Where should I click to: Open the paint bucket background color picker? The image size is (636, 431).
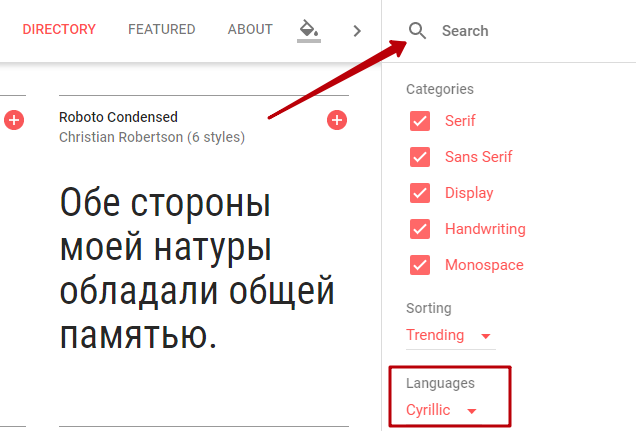click(x=309, y=31)
